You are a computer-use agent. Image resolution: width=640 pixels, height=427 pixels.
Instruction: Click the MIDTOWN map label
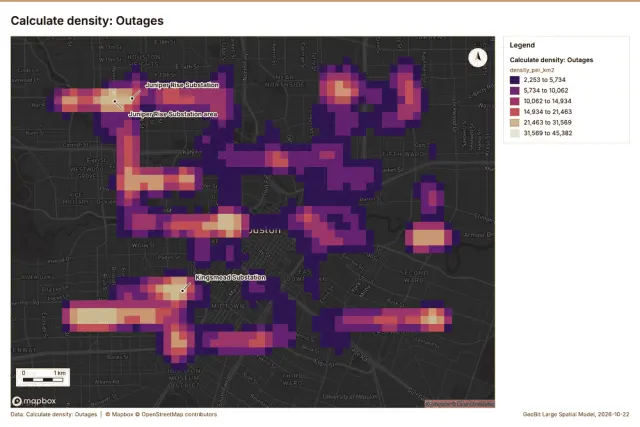click(228, 306)
